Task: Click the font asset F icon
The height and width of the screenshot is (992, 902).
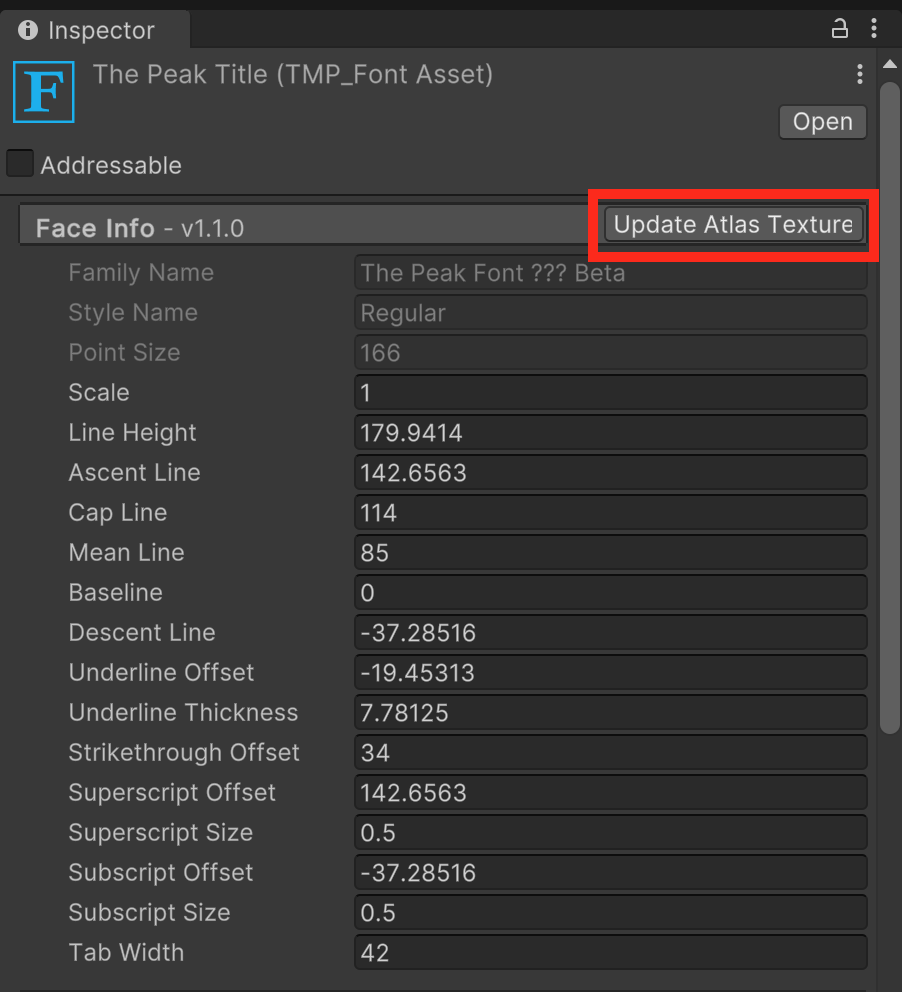Action: pos(44,91)
